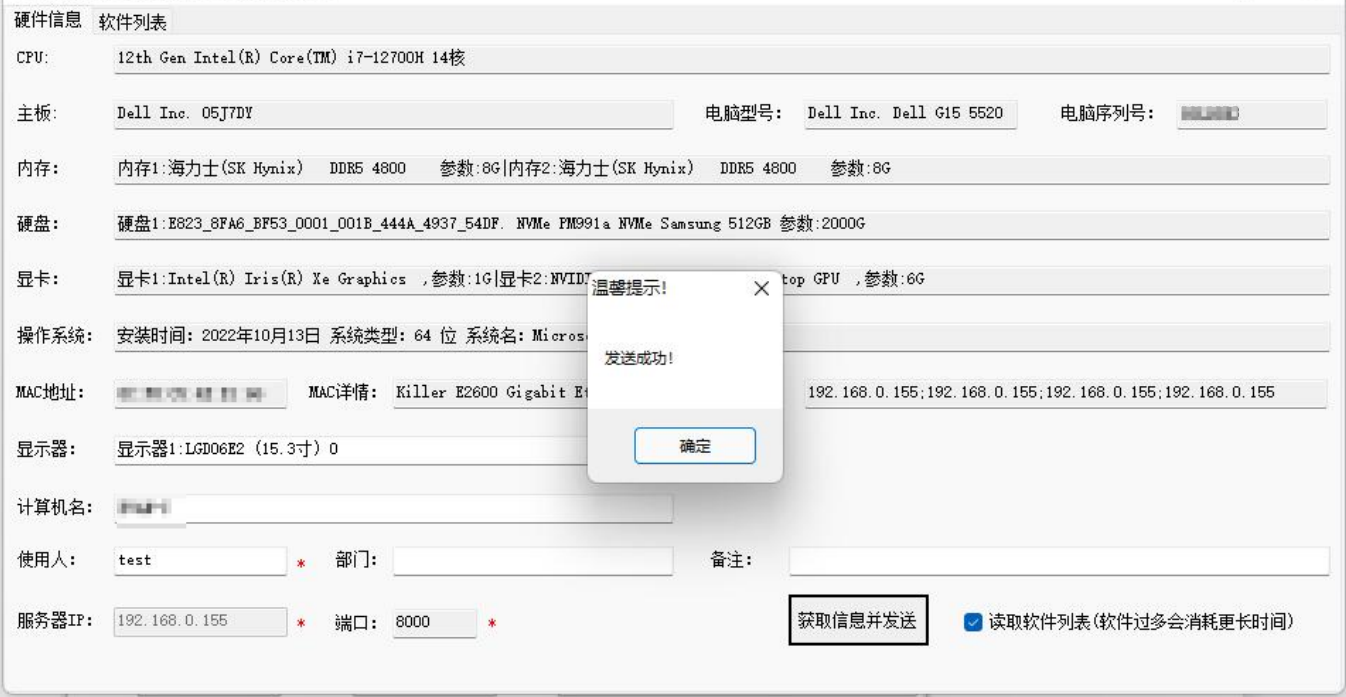The height and width of the screenshot is (697, 1346).
Task: Click into the 备注 input field
Action: [x=1059, y=561]
